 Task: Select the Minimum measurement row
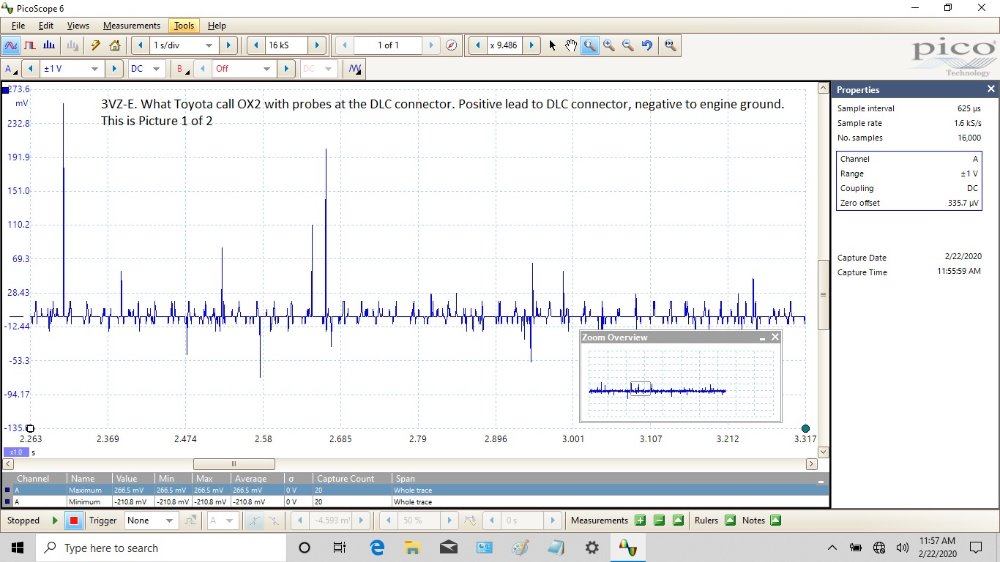click(415, 501)
